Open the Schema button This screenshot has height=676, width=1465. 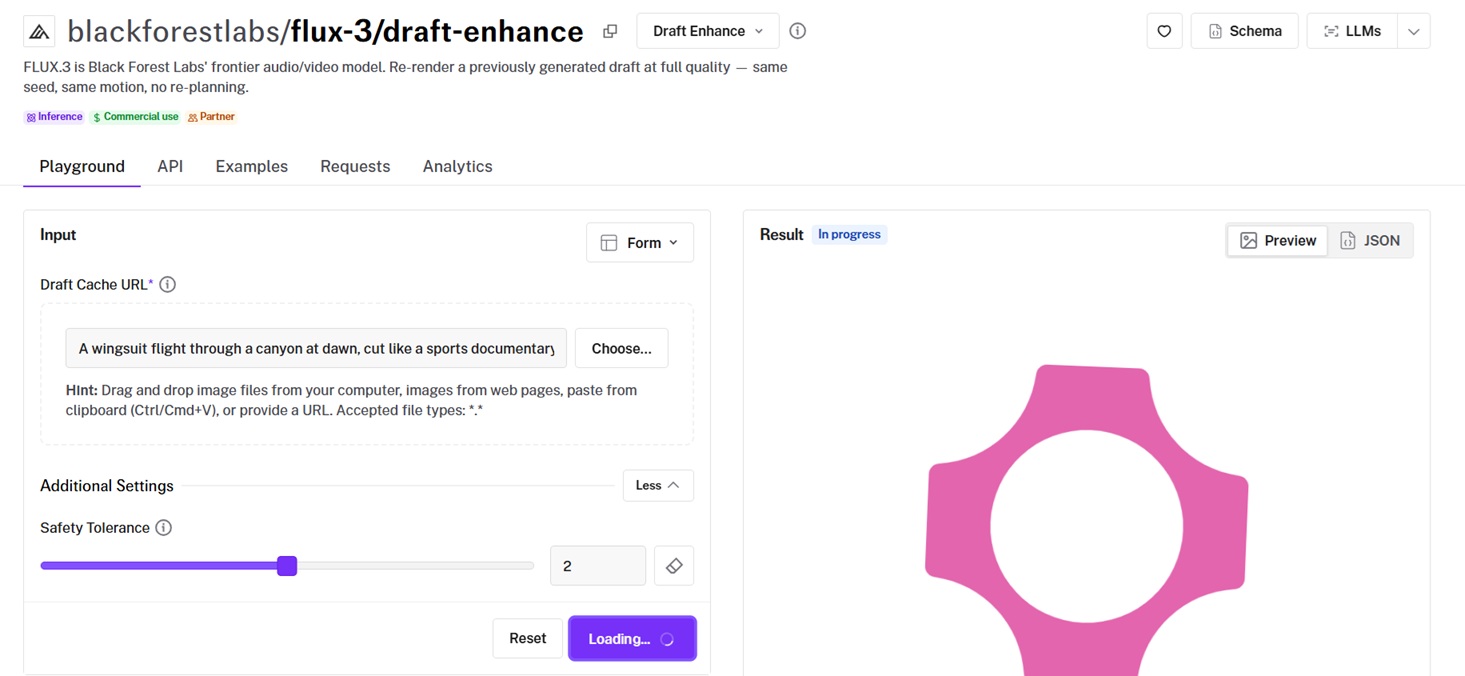point(1244,31)
